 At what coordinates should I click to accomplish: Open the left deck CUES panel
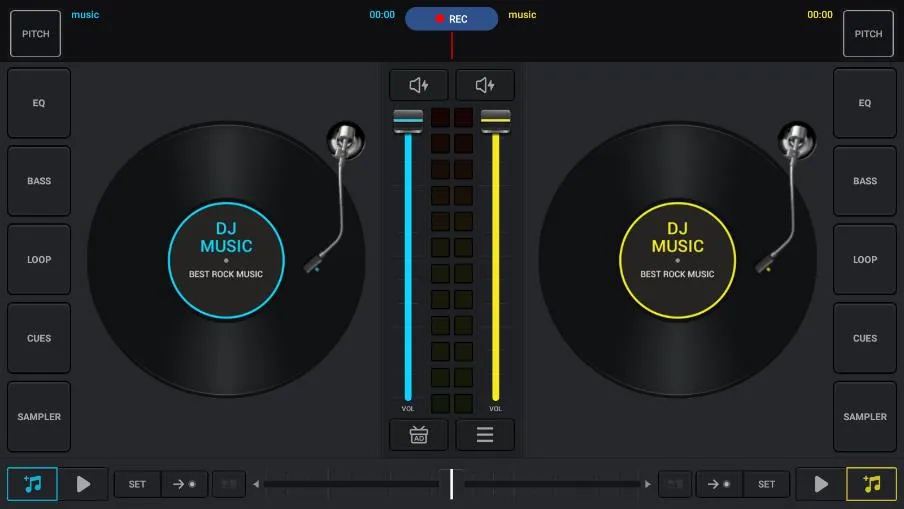[39, 338]
